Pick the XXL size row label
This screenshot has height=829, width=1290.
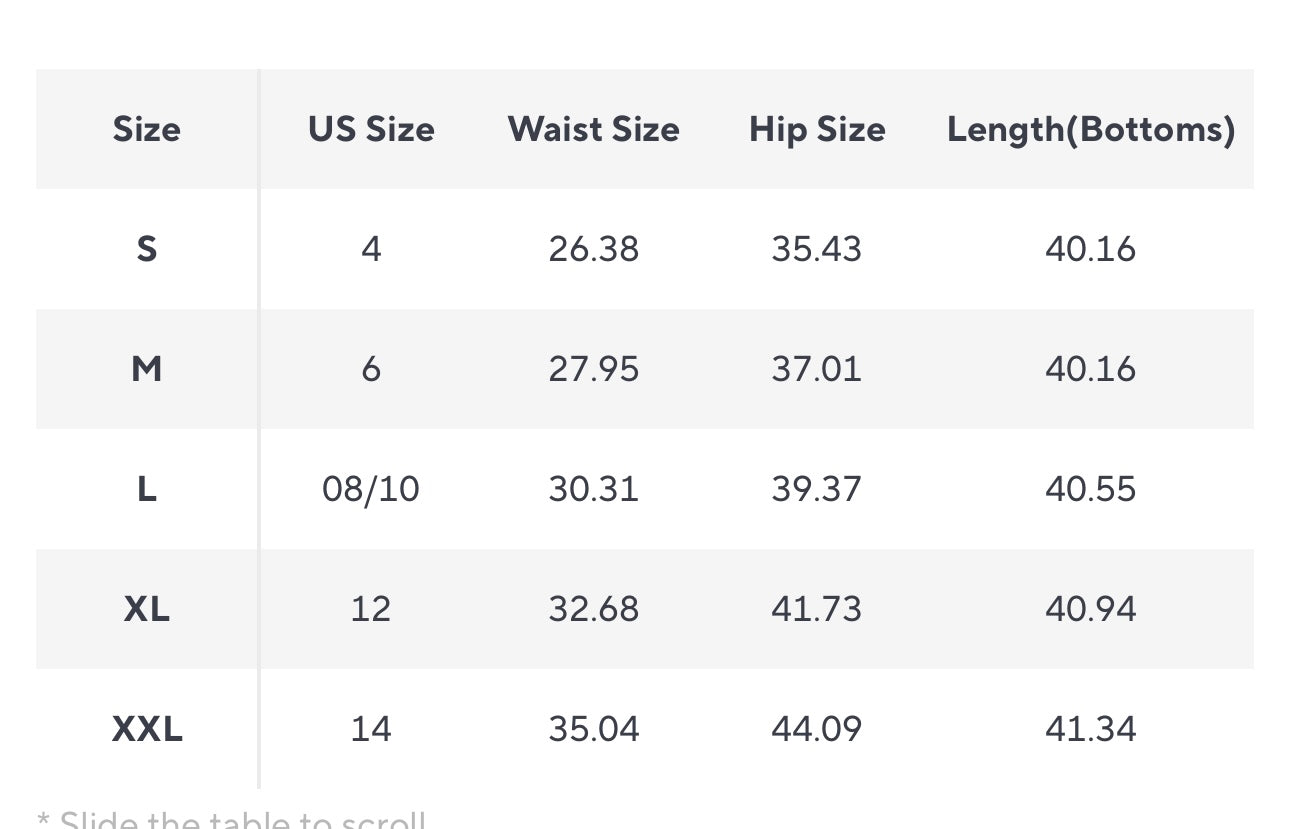147,729
